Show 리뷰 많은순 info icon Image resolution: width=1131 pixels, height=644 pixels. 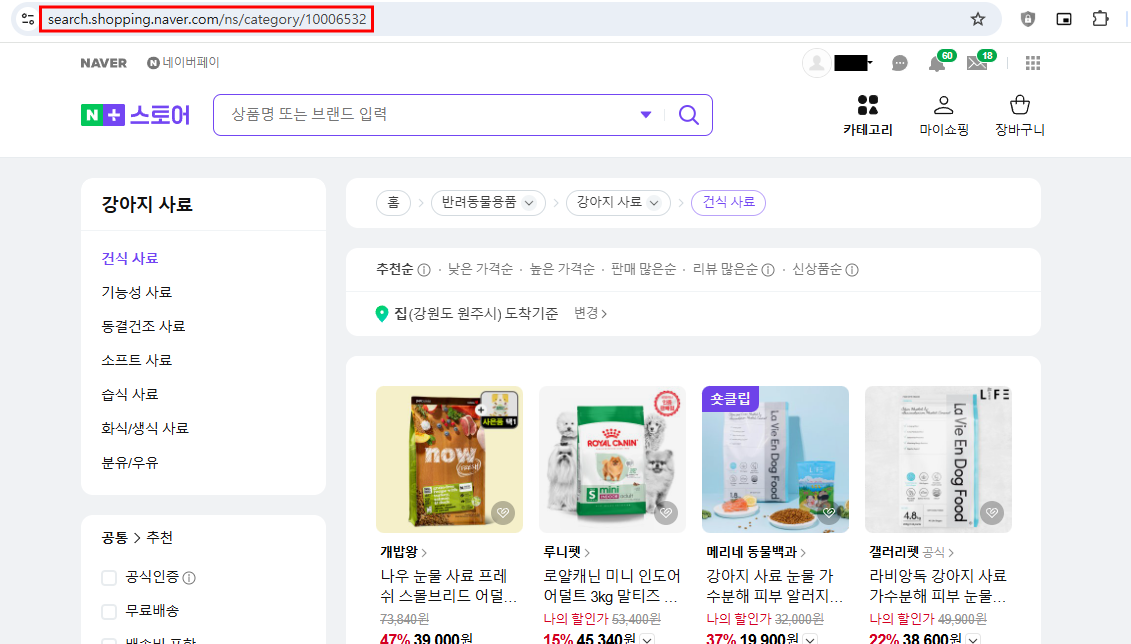coord(768,270)
